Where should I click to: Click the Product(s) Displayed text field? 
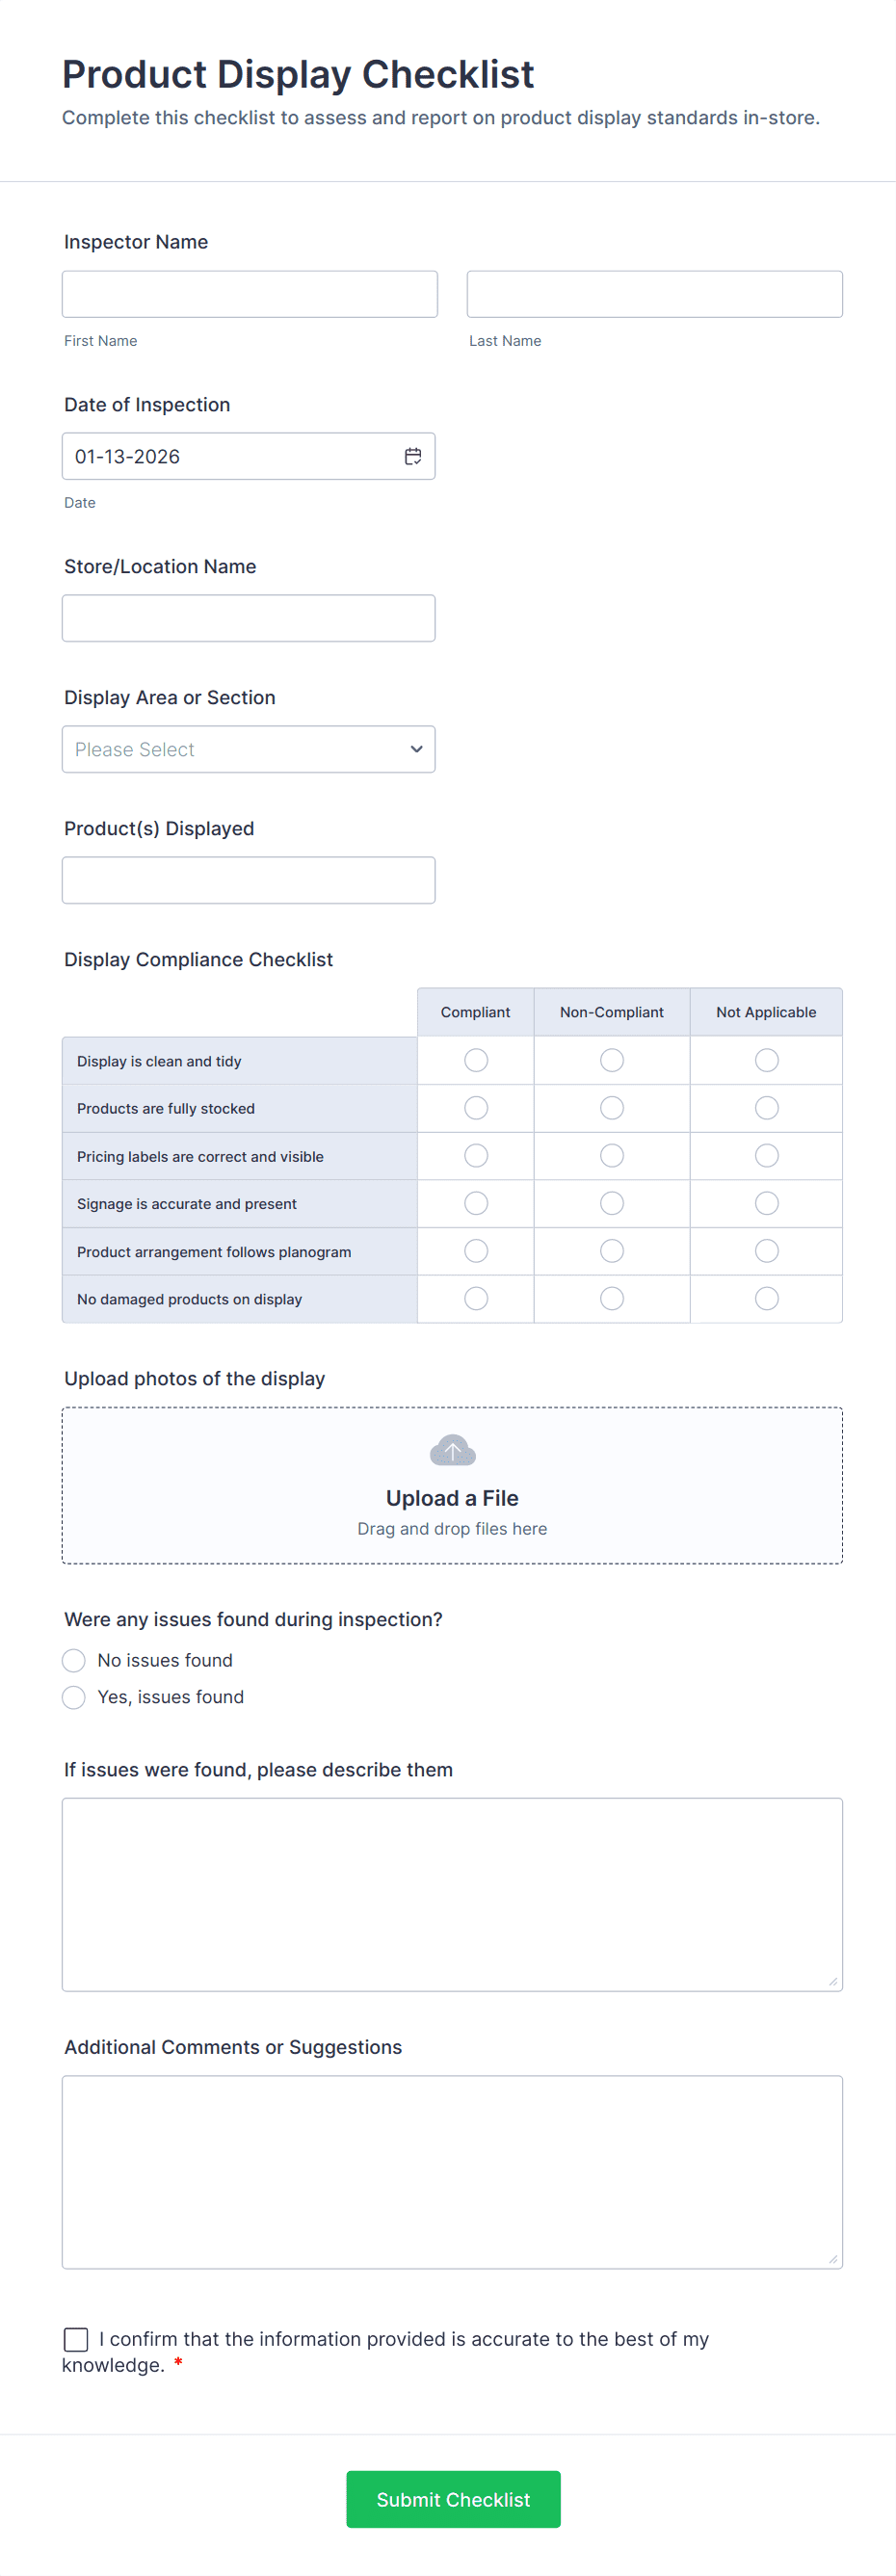point(248,880)
